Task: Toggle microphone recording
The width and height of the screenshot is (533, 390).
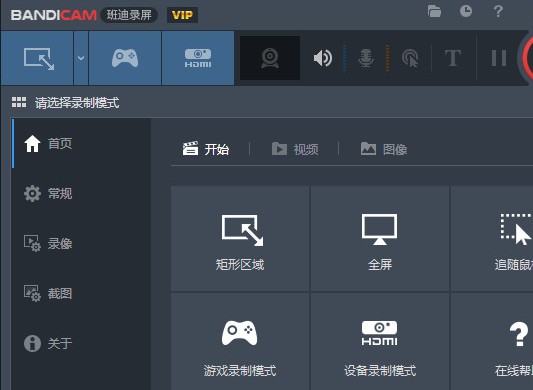Action: [x=366, y=58]
